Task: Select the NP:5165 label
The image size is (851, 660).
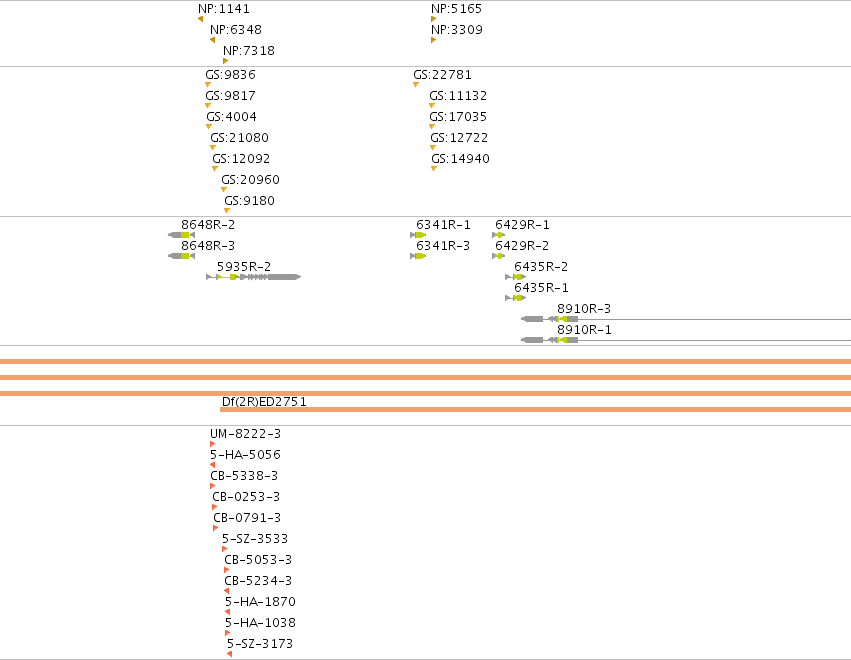Action: coord(456,9)
